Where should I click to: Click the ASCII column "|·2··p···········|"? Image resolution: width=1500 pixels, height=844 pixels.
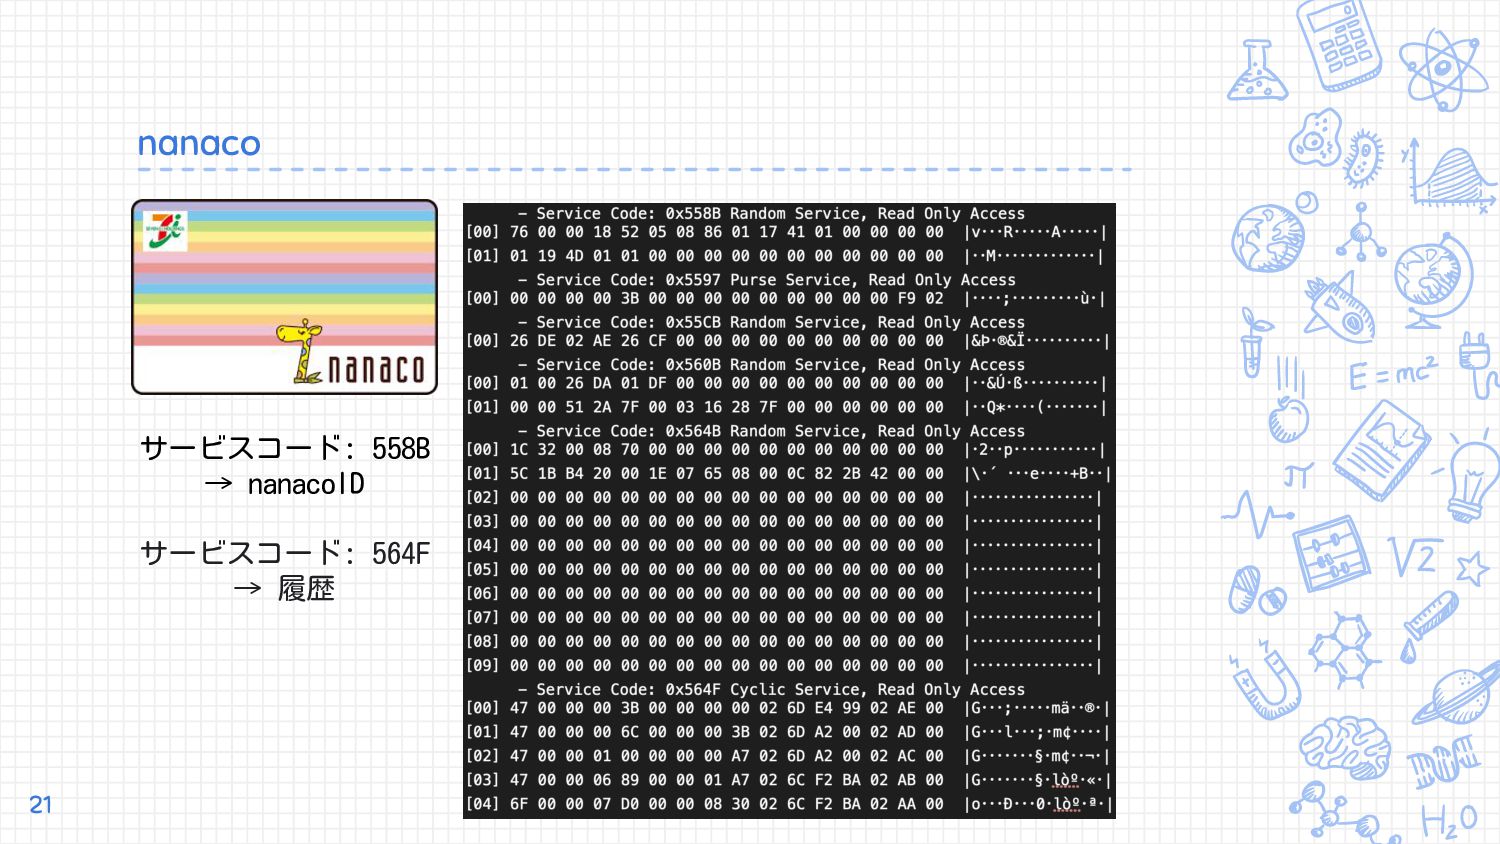(x=1036, y=450)
